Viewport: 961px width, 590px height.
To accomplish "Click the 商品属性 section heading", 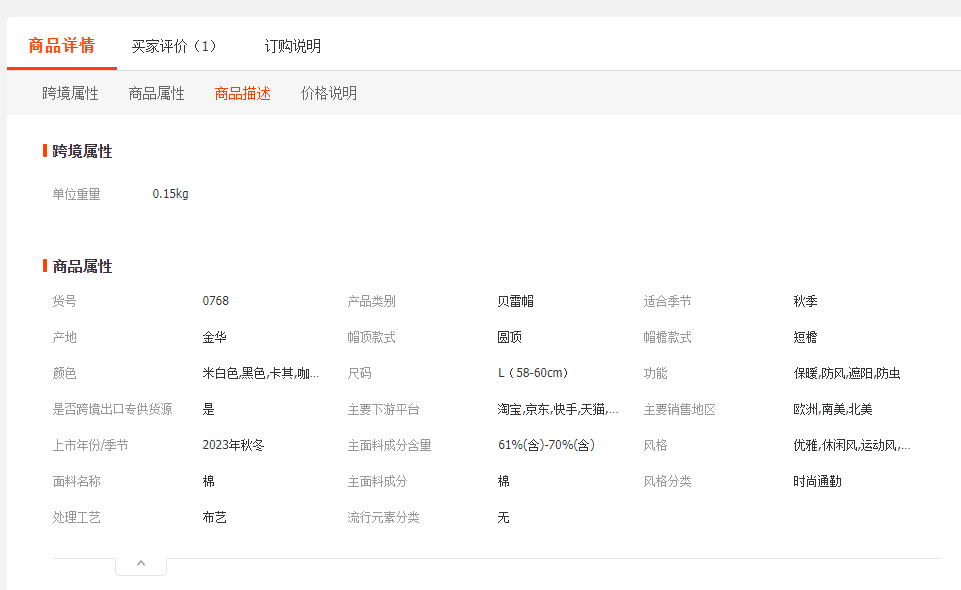I will [x=82, y=266].
